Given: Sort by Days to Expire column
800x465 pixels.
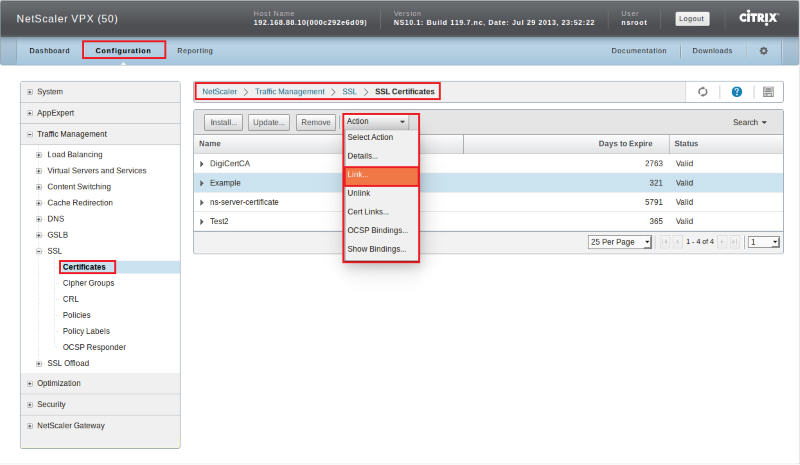Looking at the screenshot, I should (x=626, y=144).
